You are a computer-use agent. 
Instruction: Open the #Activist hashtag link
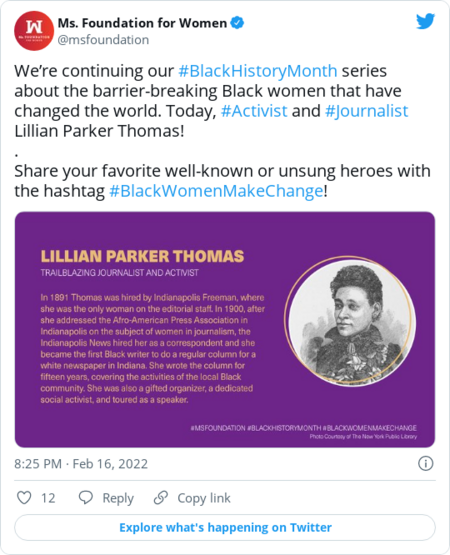pyautogui.click(x=254, y=111)
